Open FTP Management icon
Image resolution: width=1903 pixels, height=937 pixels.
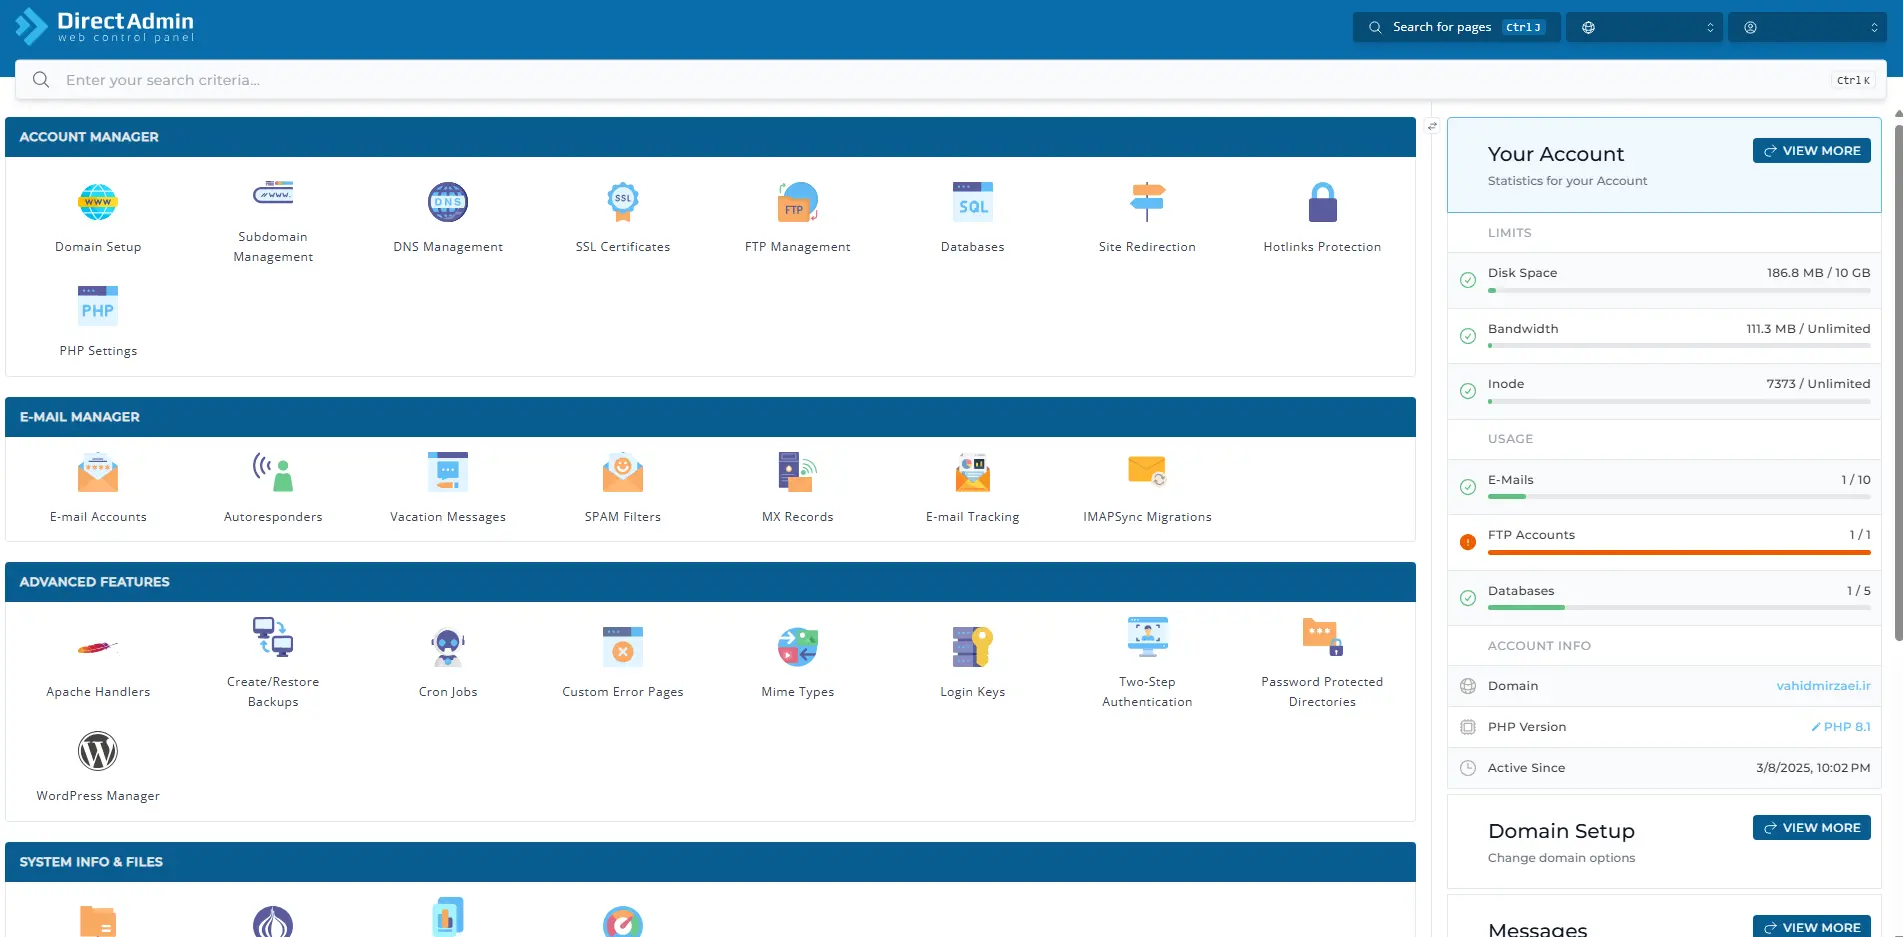(x=798, y=202)
